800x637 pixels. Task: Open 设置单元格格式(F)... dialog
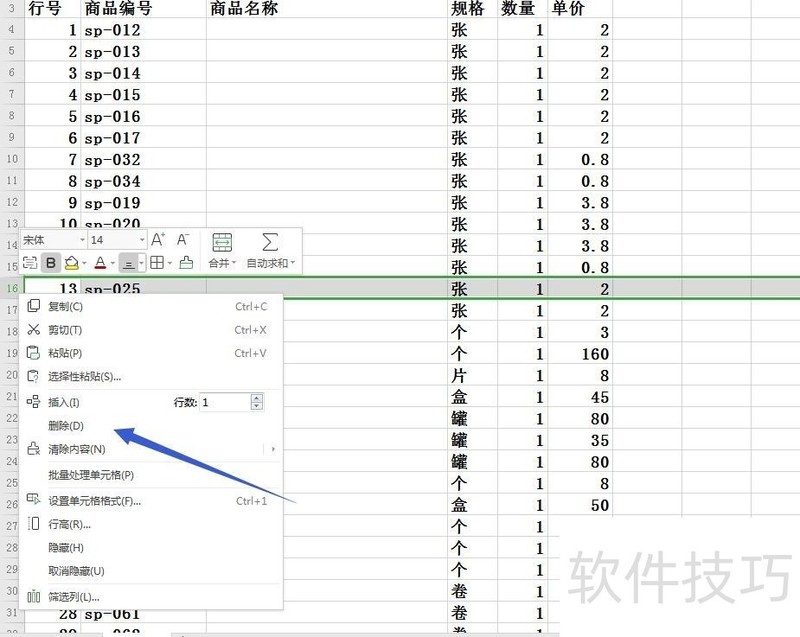coord(151,501)
